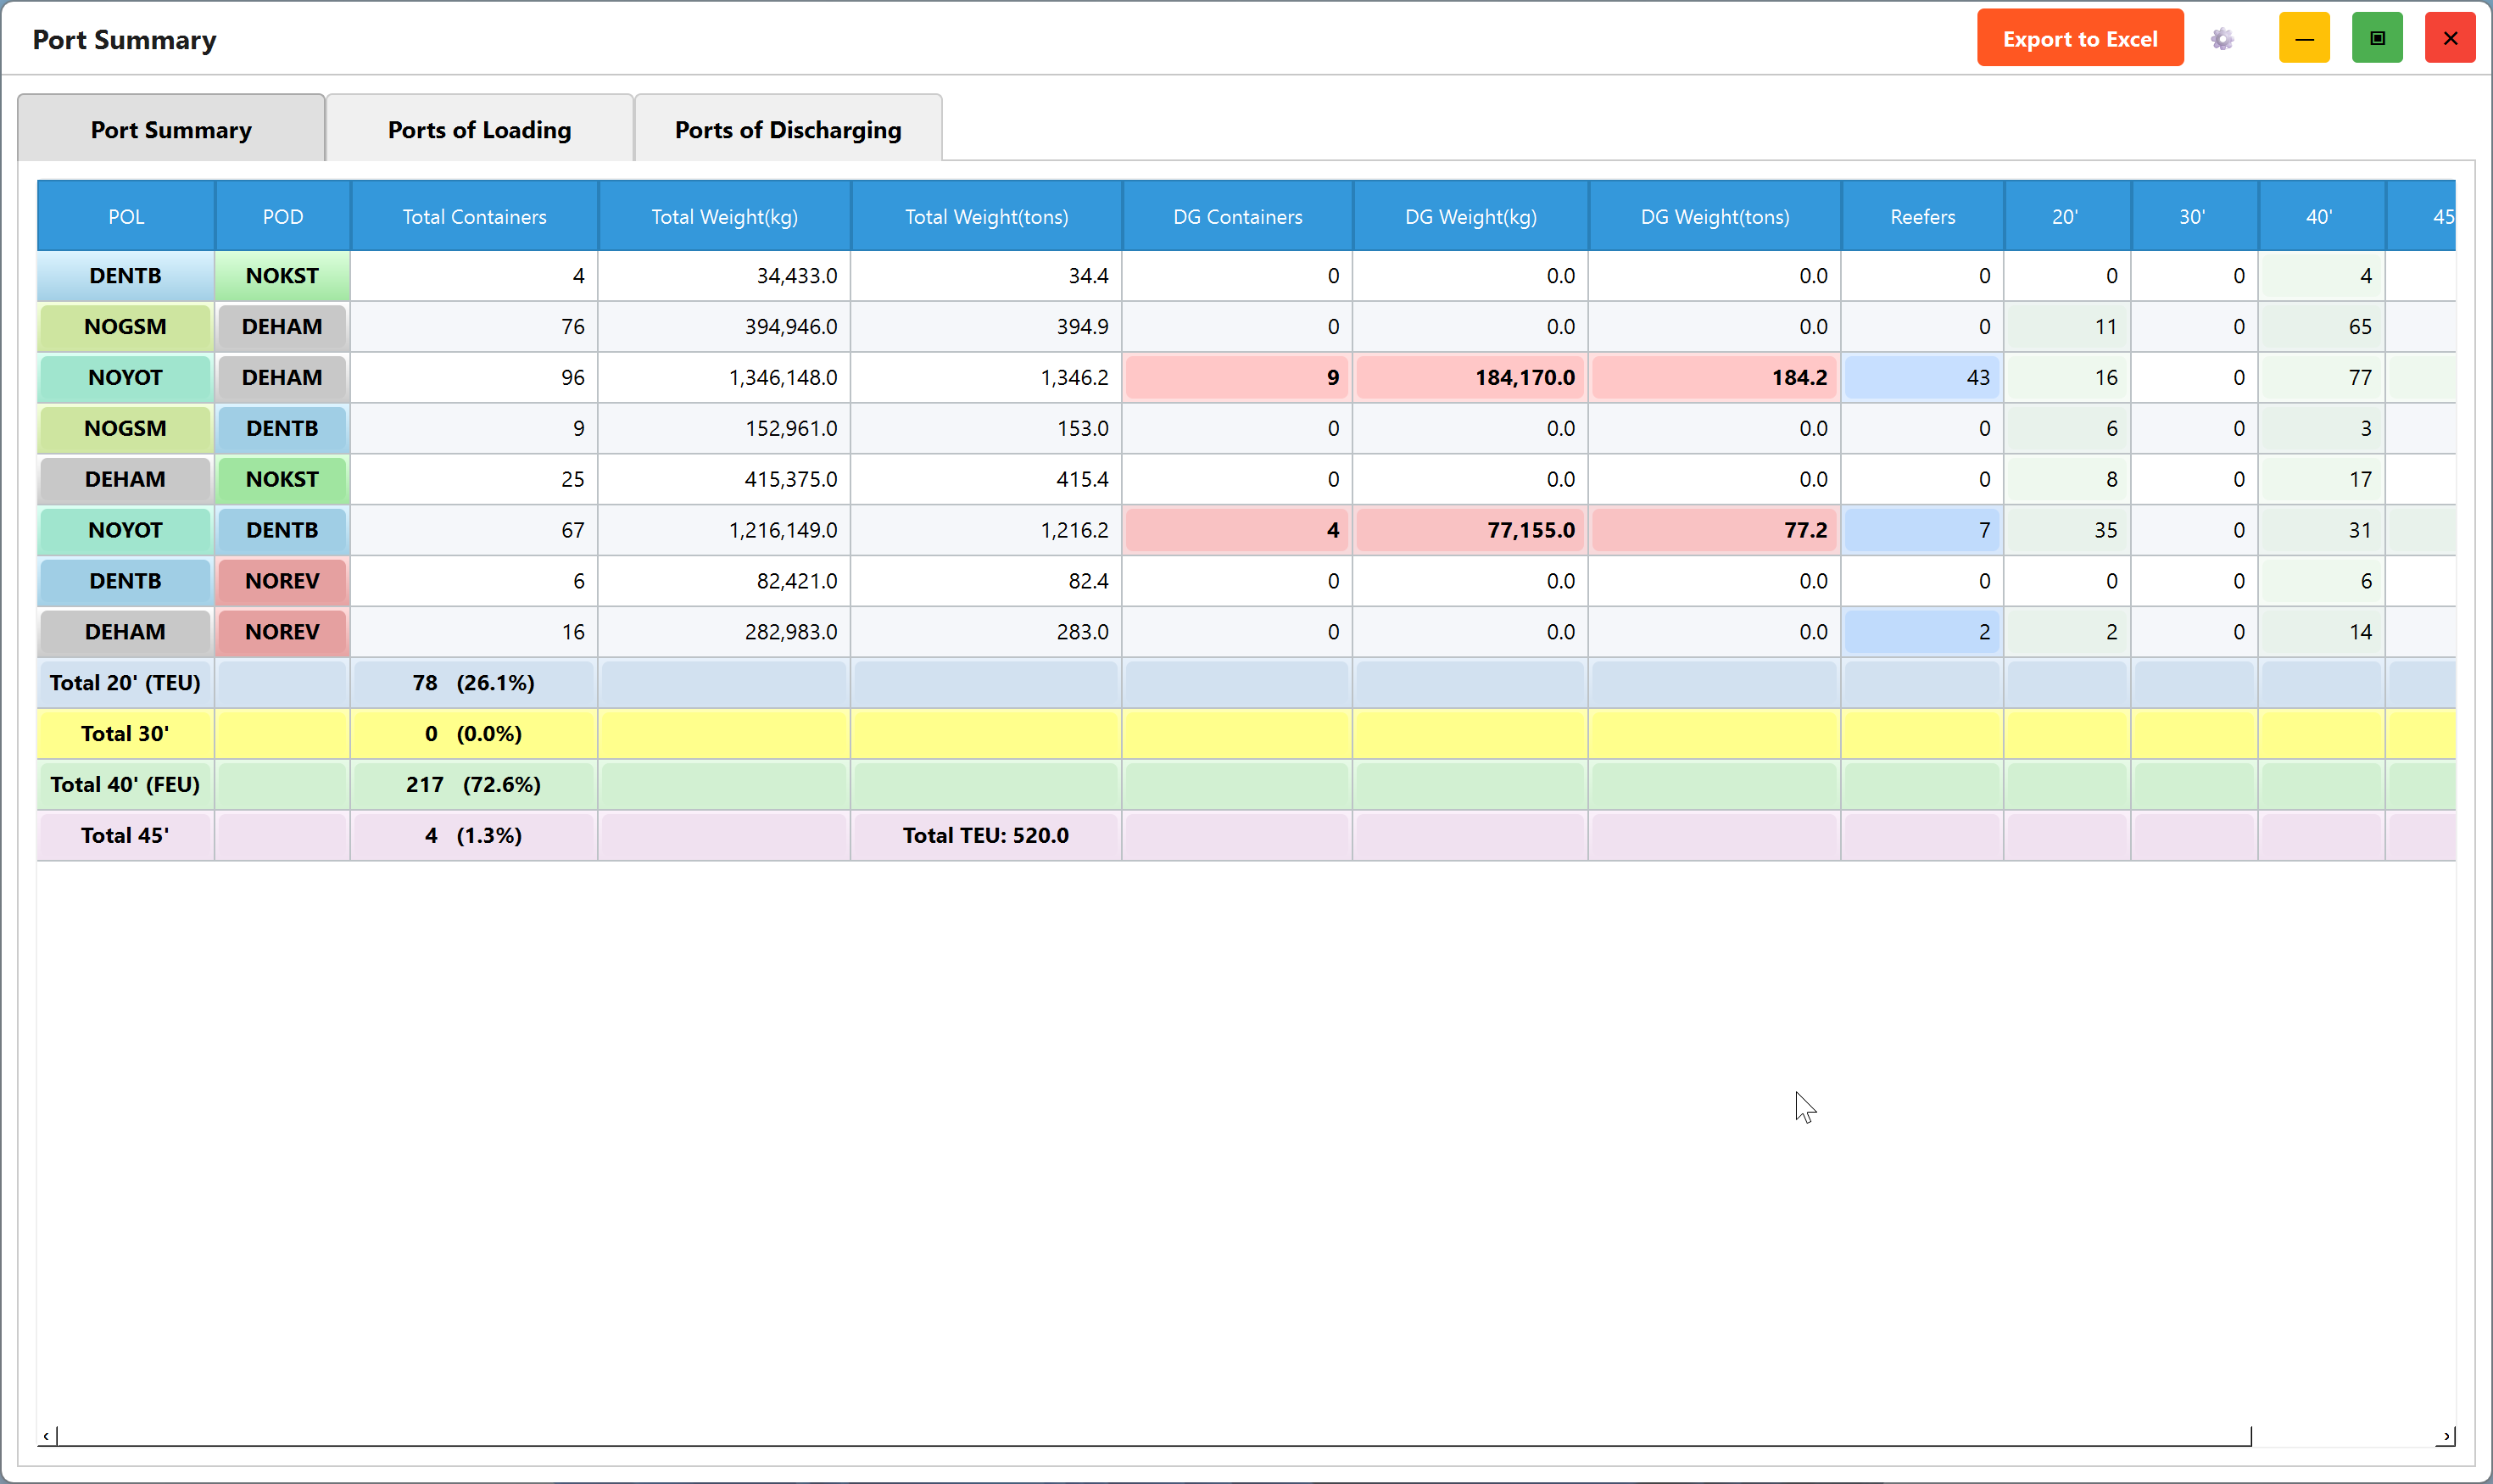Click the DG Containers column header
2493x1484 pixels.
click(1237, 216)
